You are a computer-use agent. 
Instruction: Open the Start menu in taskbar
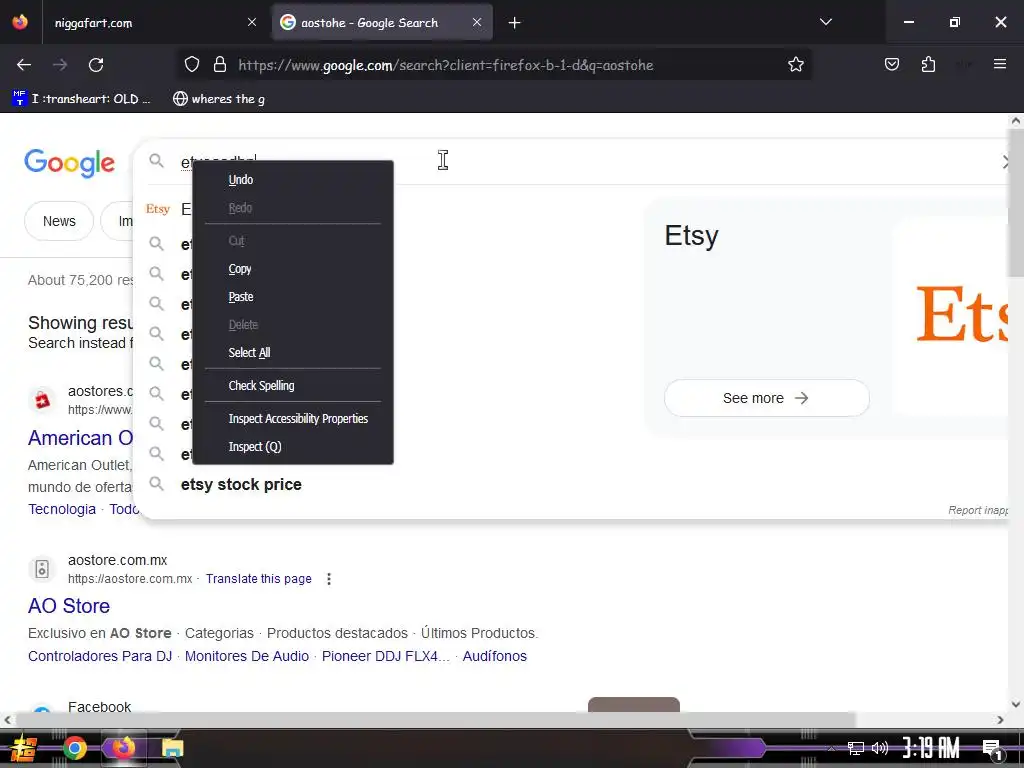click(24, 748)
